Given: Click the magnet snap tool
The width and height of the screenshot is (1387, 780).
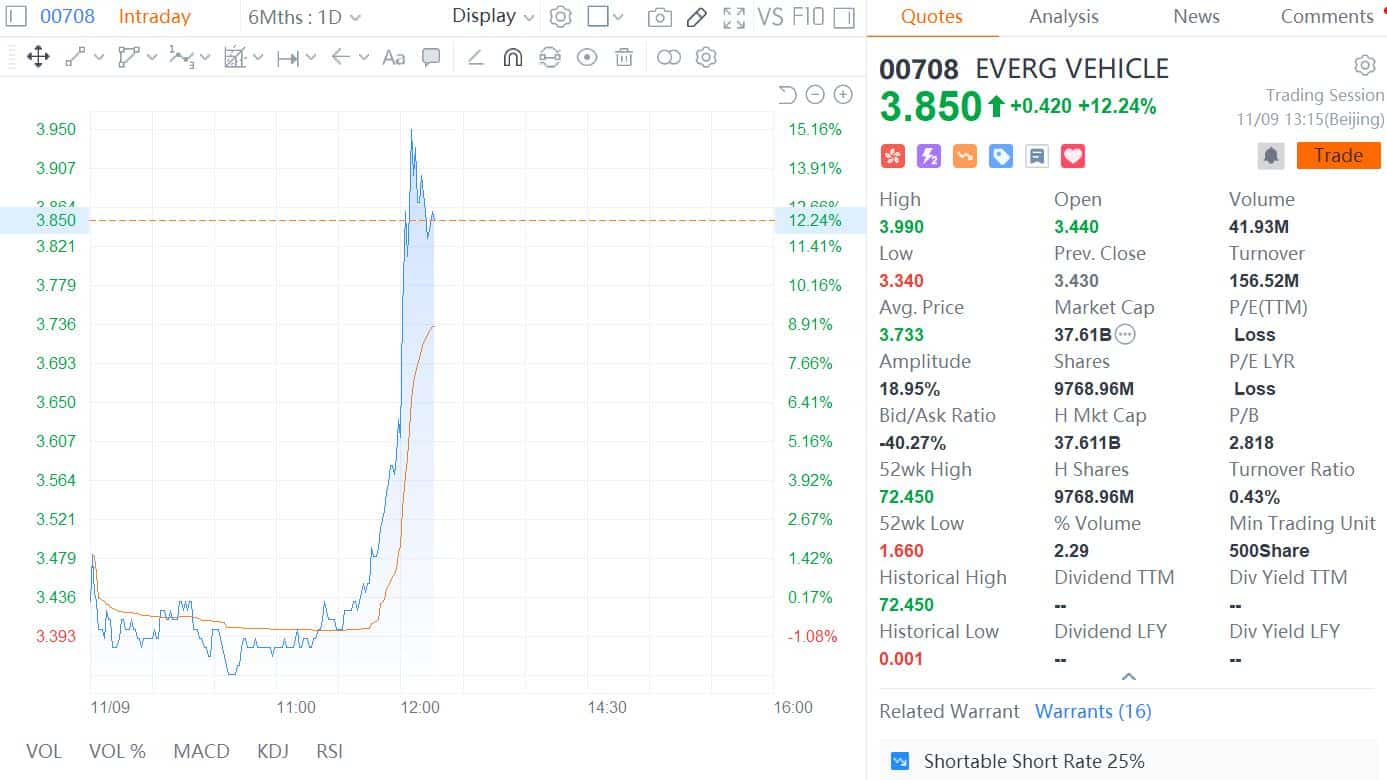Looking at the screenshot, I should pos(512,57).
